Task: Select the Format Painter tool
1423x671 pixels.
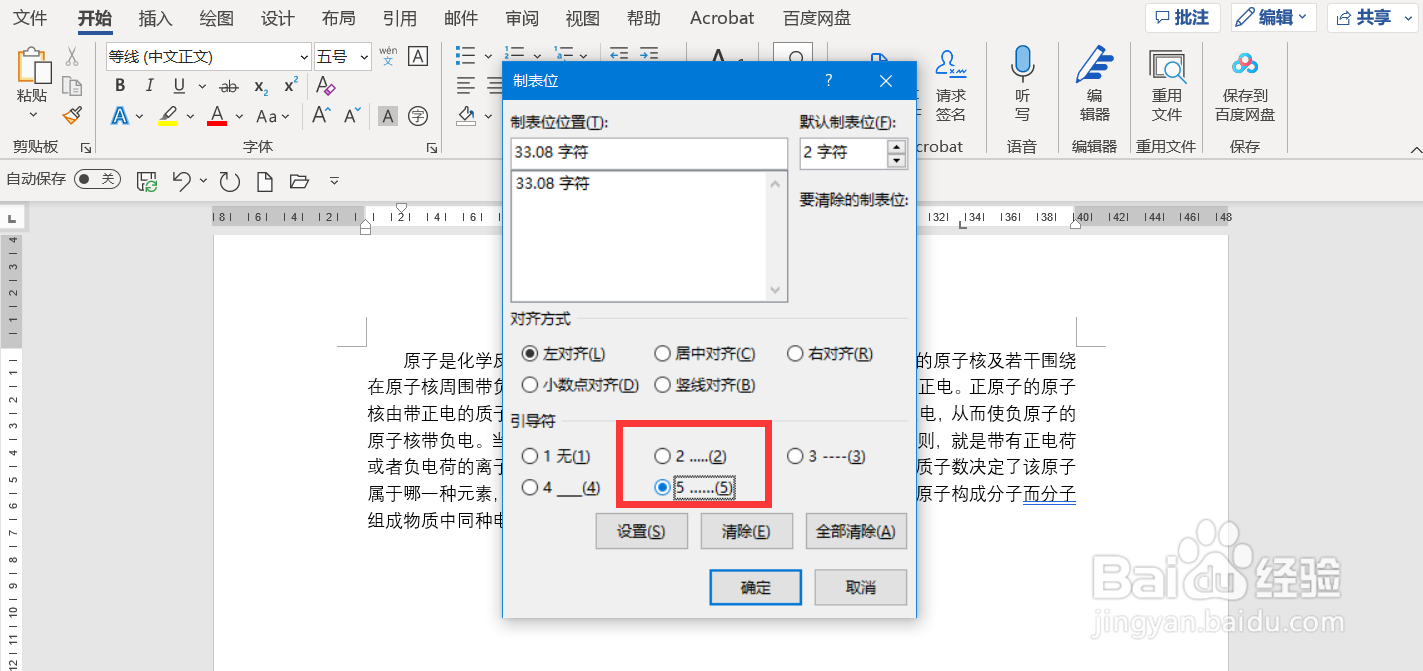Action: 72,116
